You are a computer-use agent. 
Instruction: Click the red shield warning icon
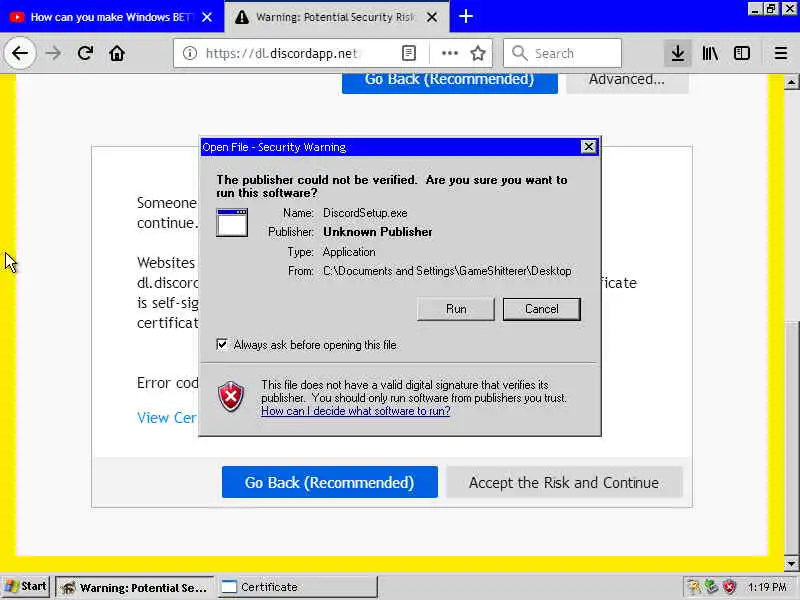click(231, 396)
